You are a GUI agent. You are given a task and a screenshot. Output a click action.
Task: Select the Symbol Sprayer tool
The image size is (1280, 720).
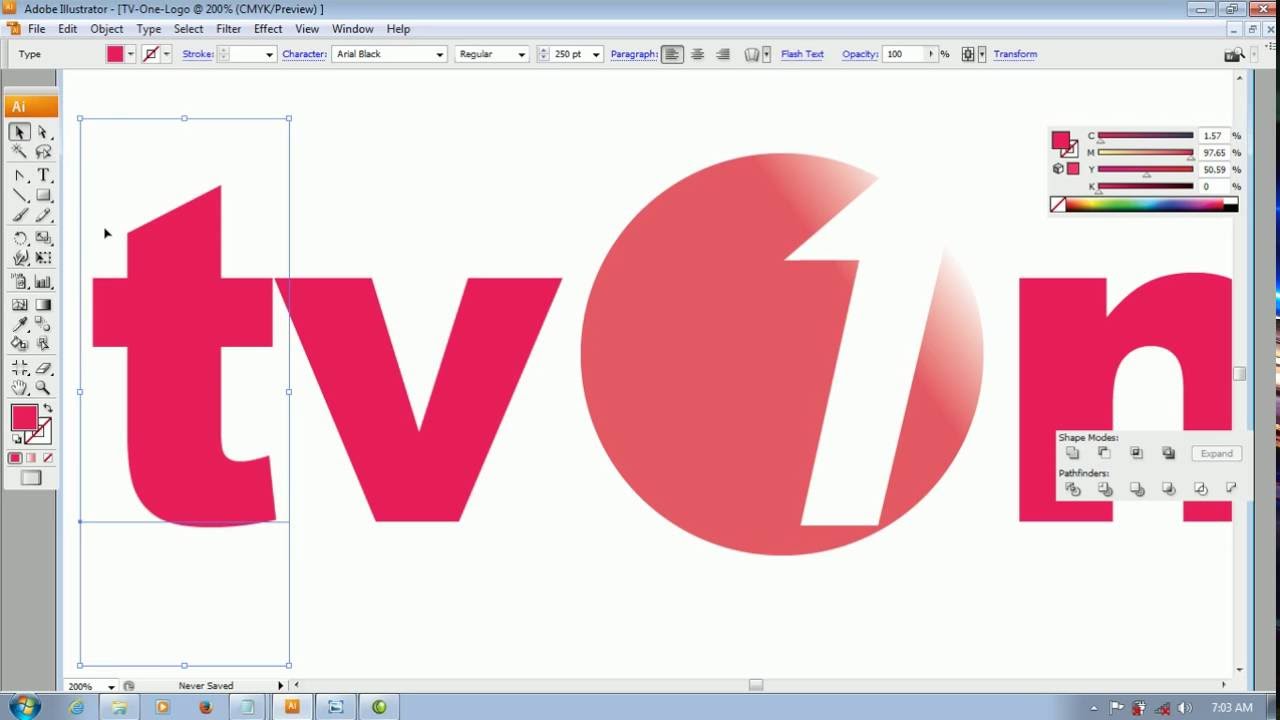20,282
